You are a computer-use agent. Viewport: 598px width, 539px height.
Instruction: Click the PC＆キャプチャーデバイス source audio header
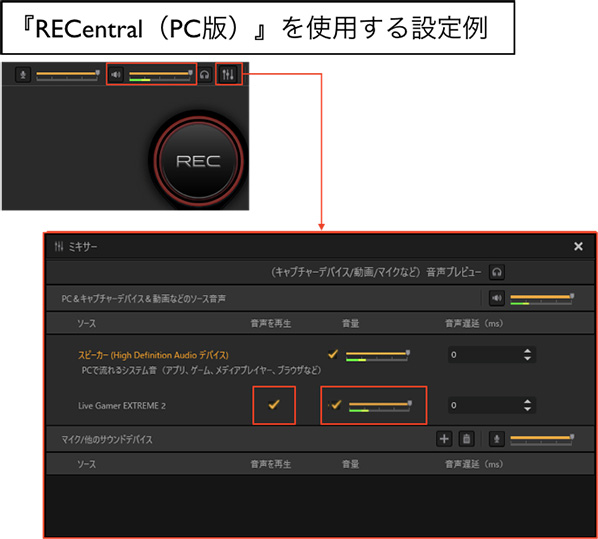coord(143,298)
